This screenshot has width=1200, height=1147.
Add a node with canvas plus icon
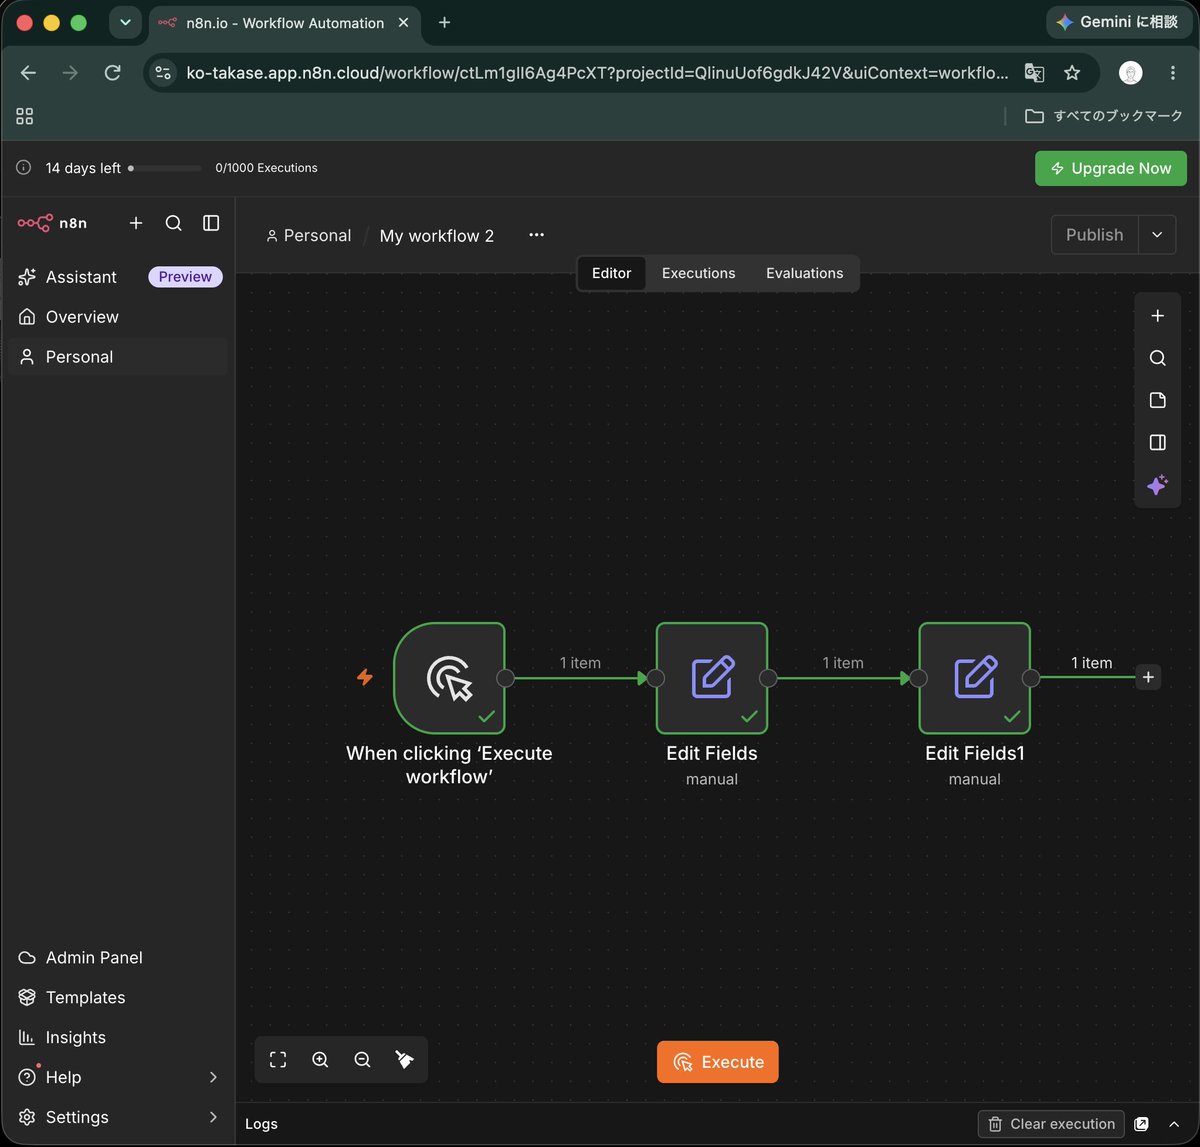pyautogui.click(x=1157, y=316)
